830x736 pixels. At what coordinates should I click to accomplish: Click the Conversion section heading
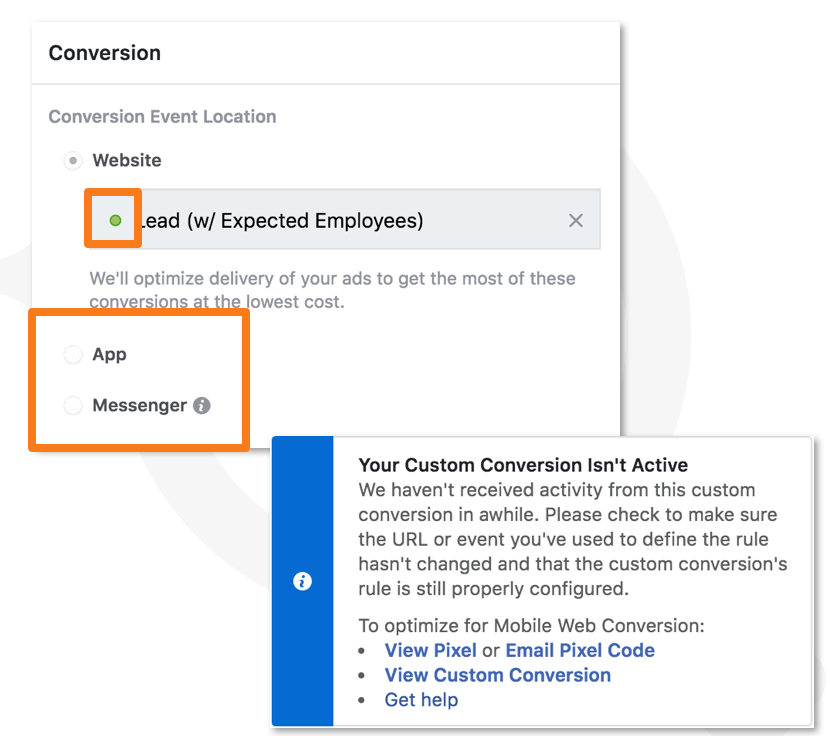(104, 52)
